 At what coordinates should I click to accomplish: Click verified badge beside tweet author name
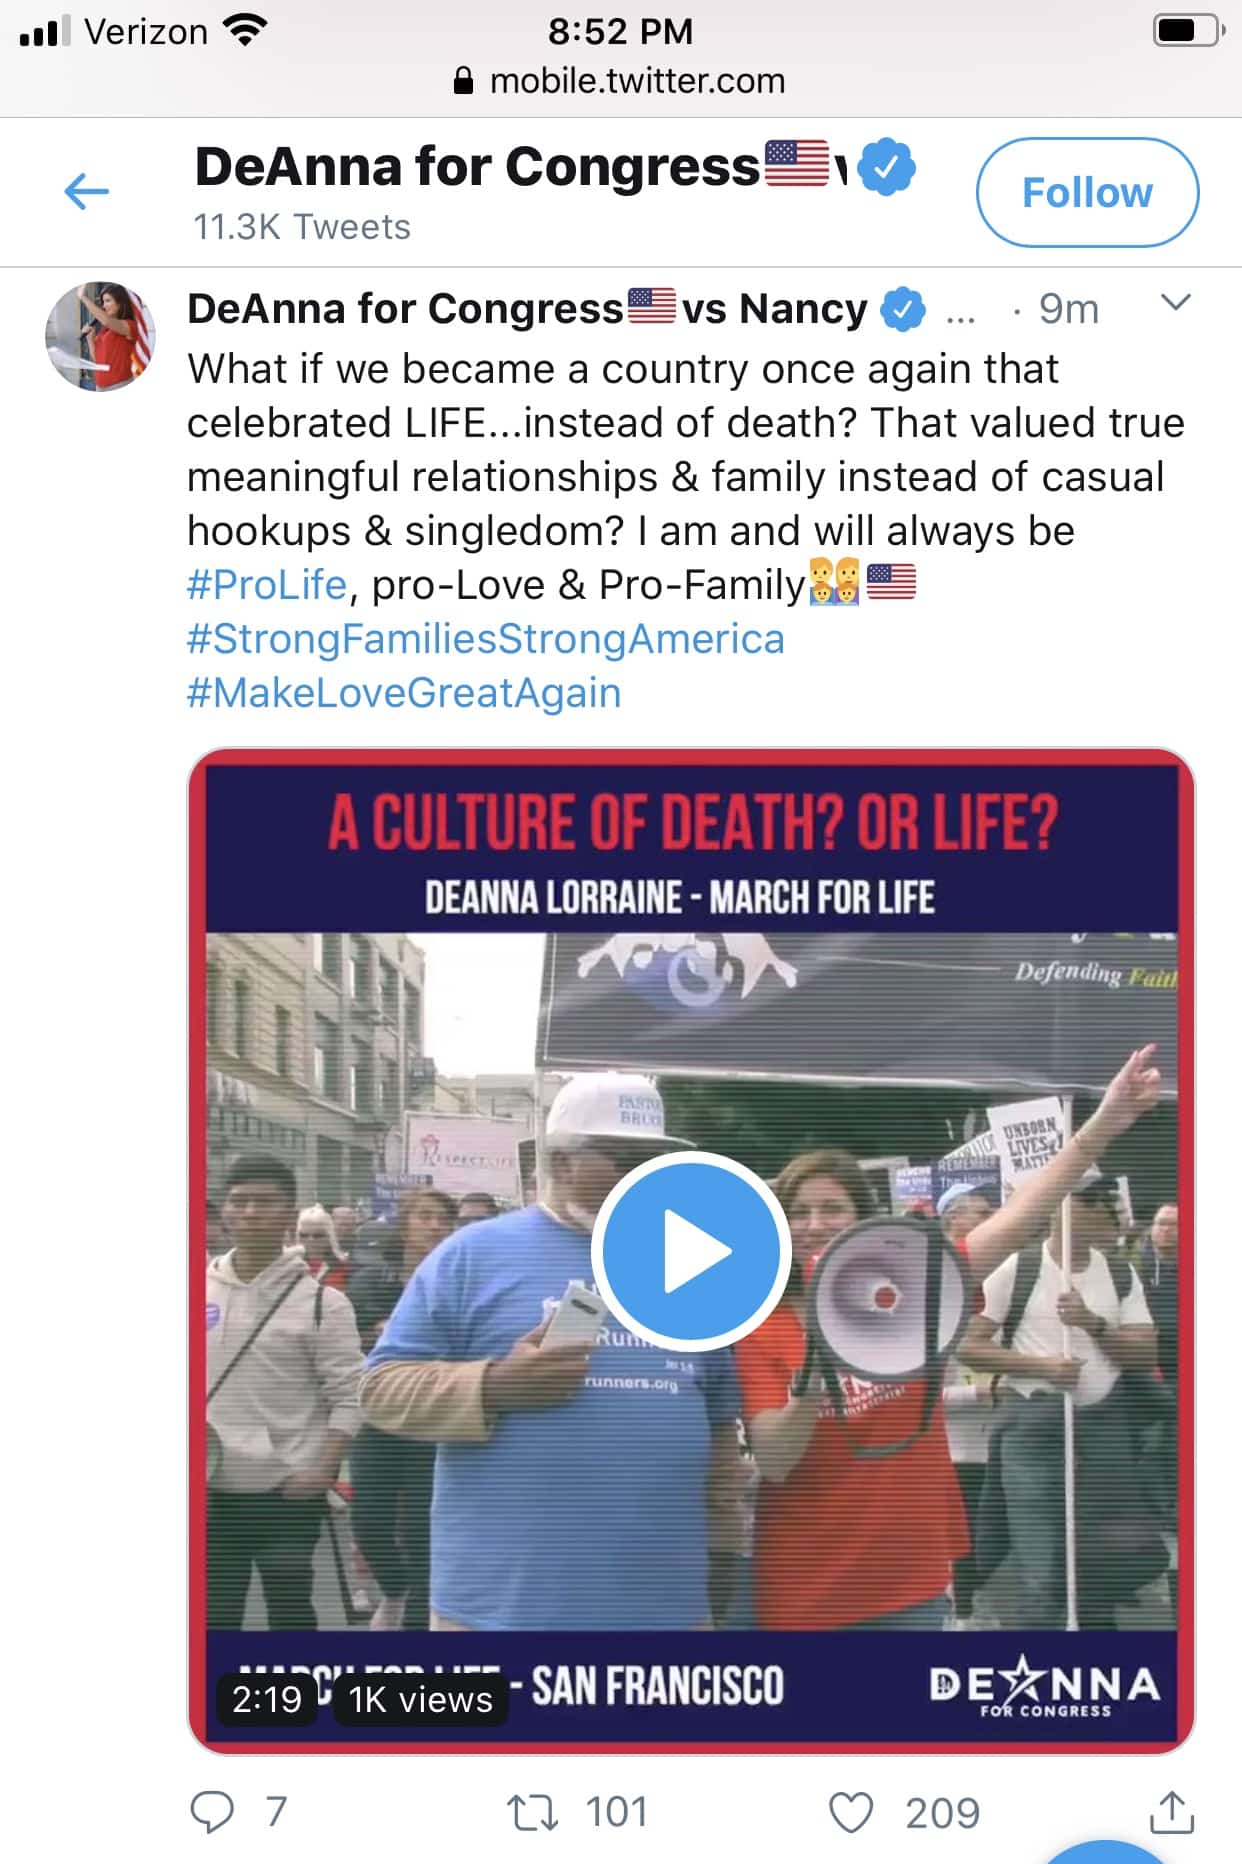(903, 309)
